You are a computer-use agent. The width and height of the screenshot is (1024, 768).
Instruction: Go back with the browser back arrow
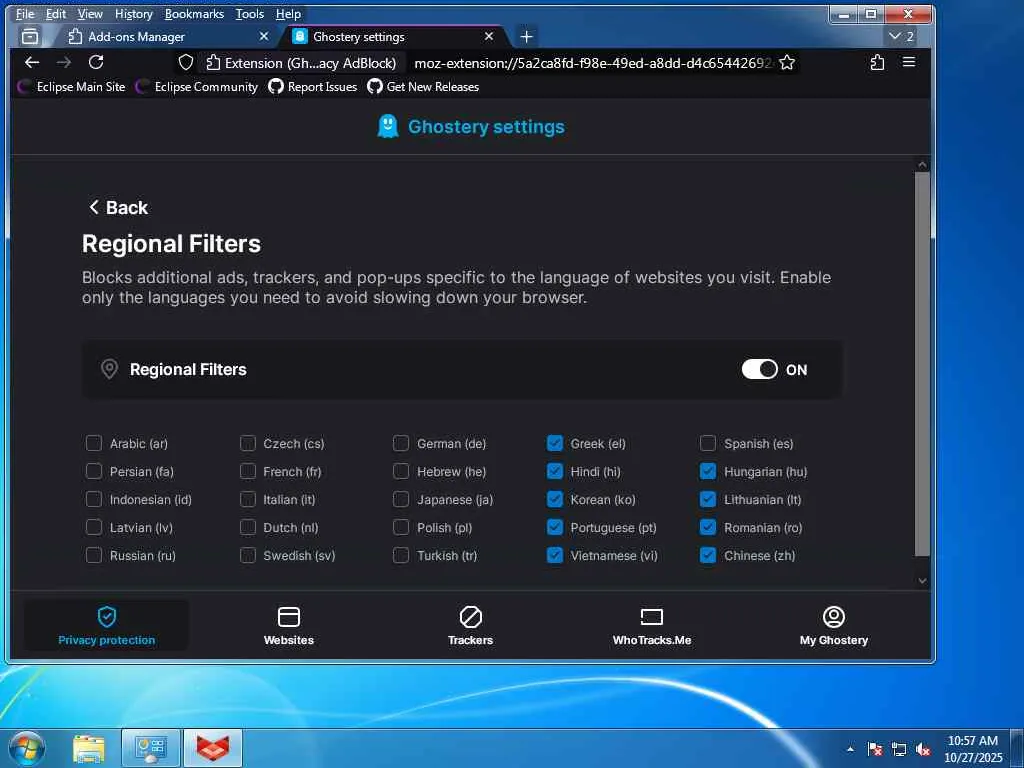click(32, 62)
